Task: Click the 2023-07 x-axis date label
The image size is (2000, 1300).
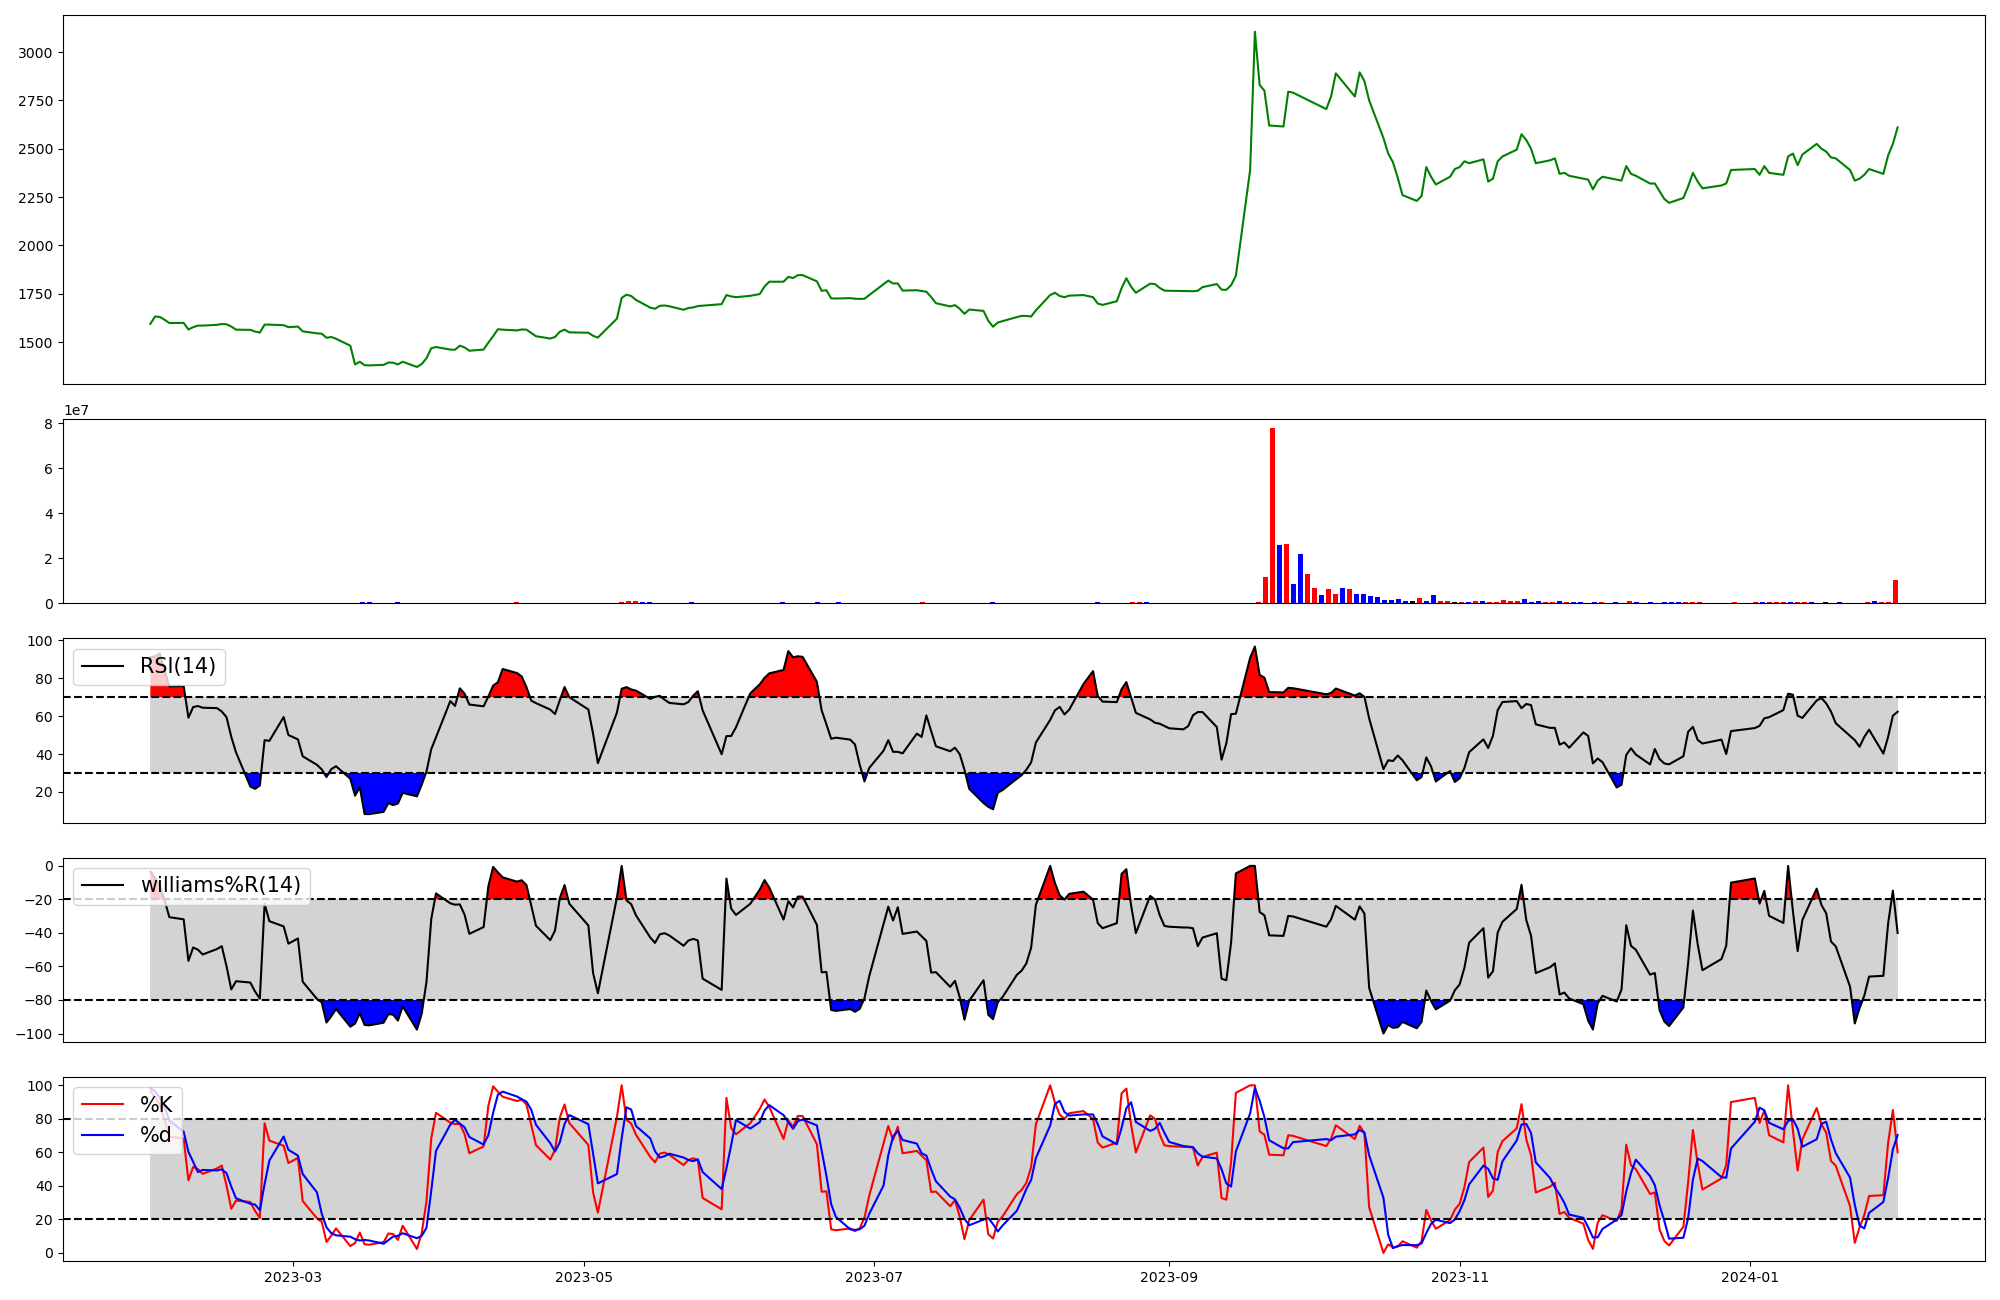Action: point(874,1277)
